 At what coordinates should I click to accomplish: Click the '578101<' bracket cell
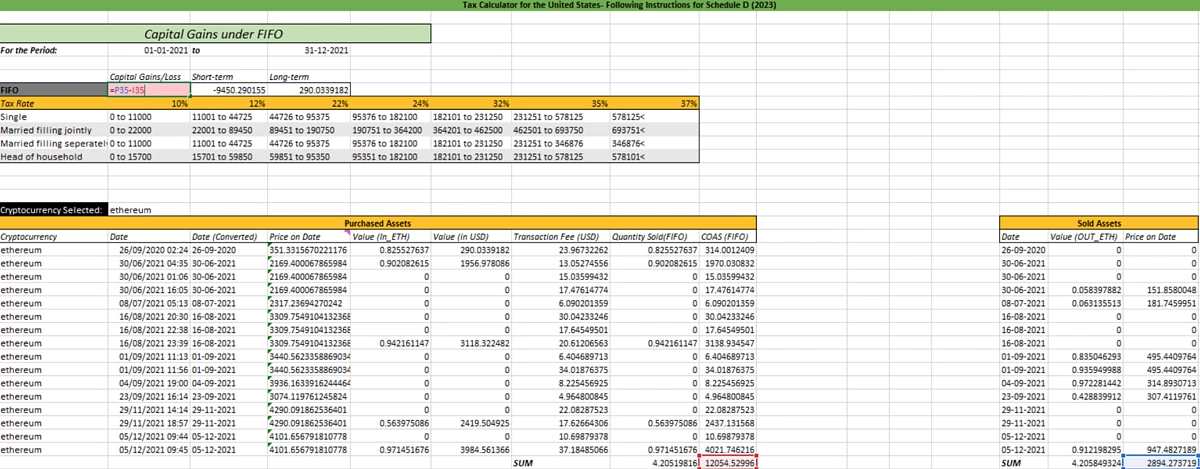(654, 156)
